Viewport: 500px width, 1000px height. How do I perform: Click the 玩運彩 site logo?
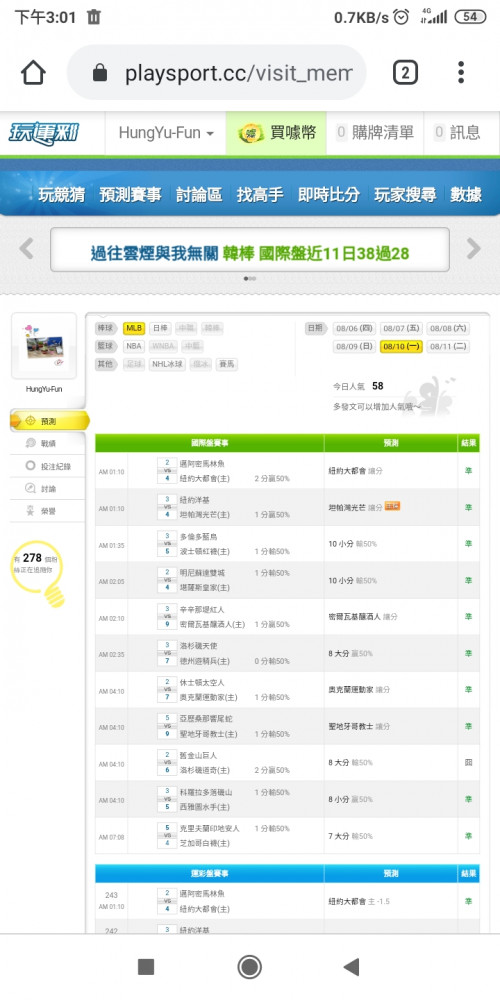point(44,133)
